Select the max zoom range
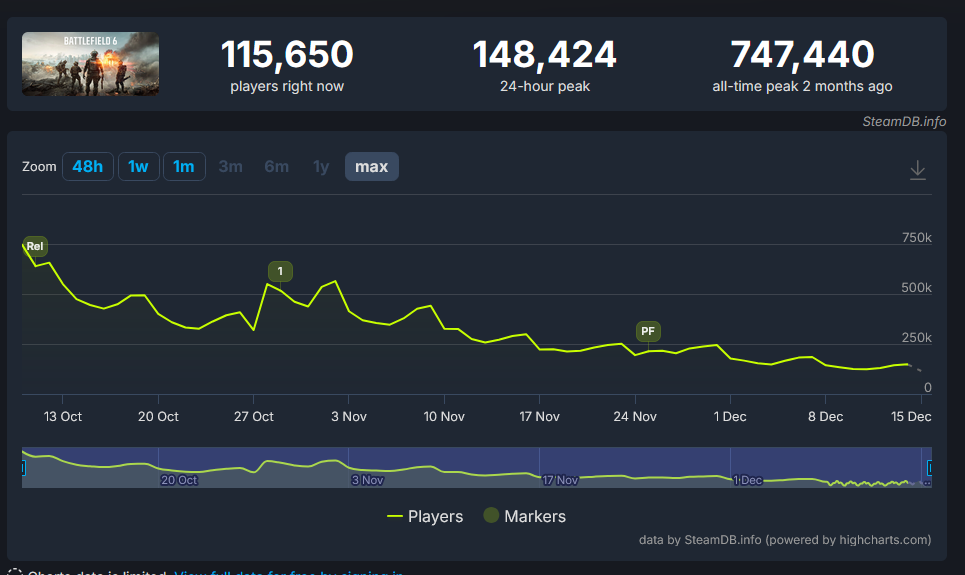965x575 pixels. 372,166
